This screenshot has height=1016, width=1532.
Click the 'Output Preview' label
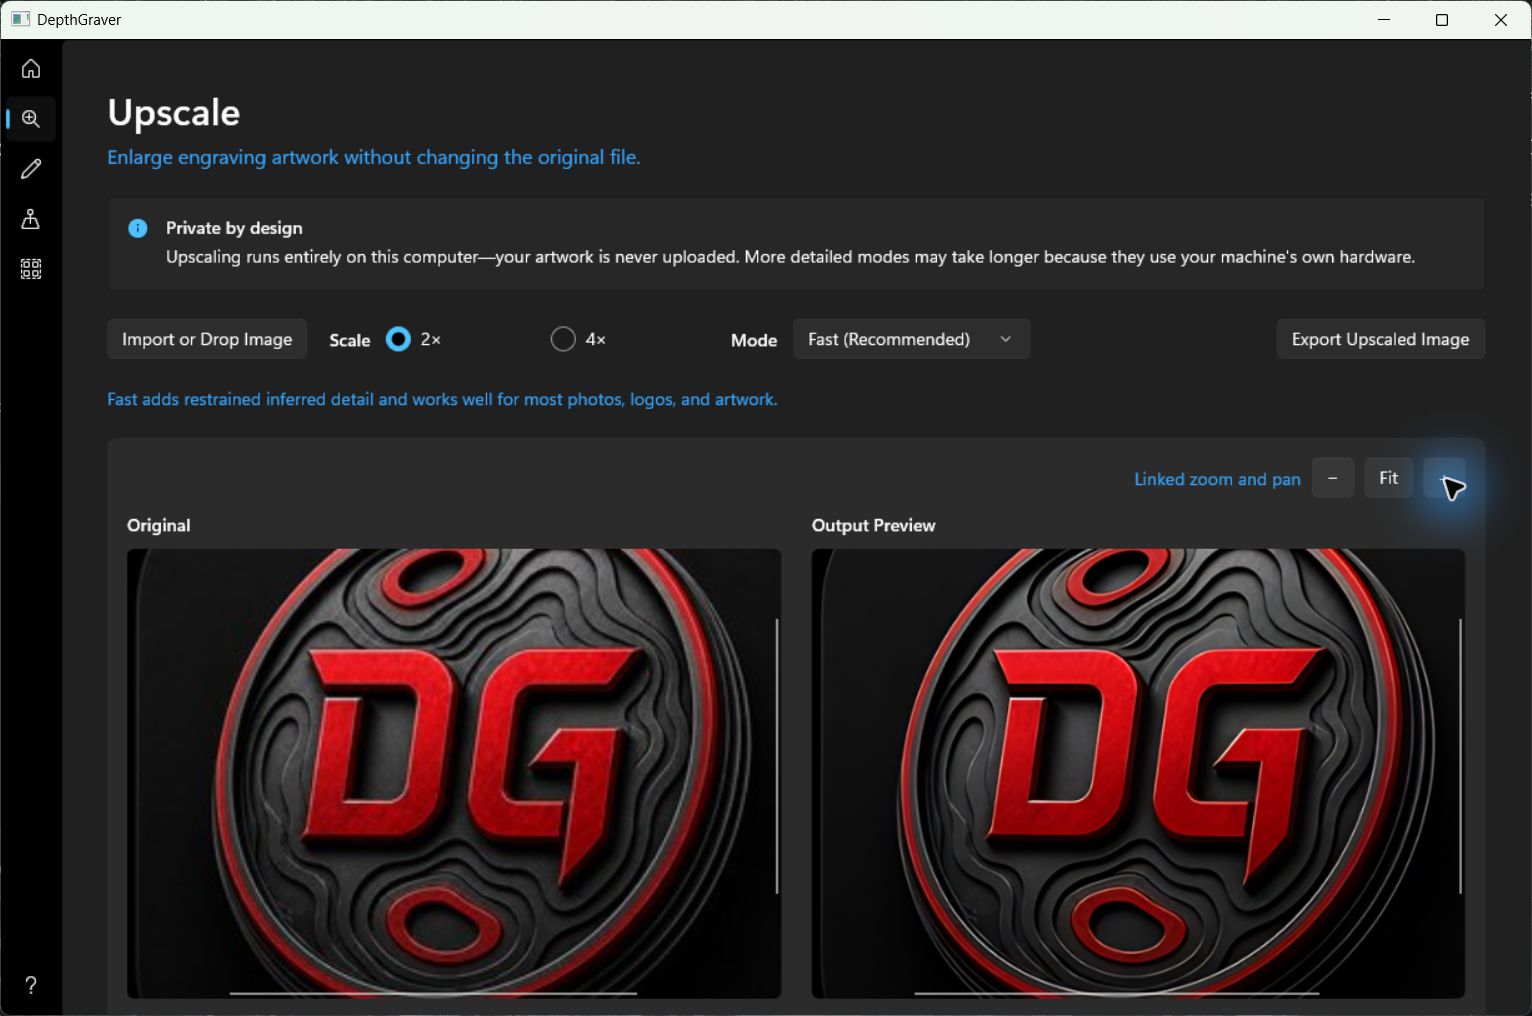[x=873, y=525]
